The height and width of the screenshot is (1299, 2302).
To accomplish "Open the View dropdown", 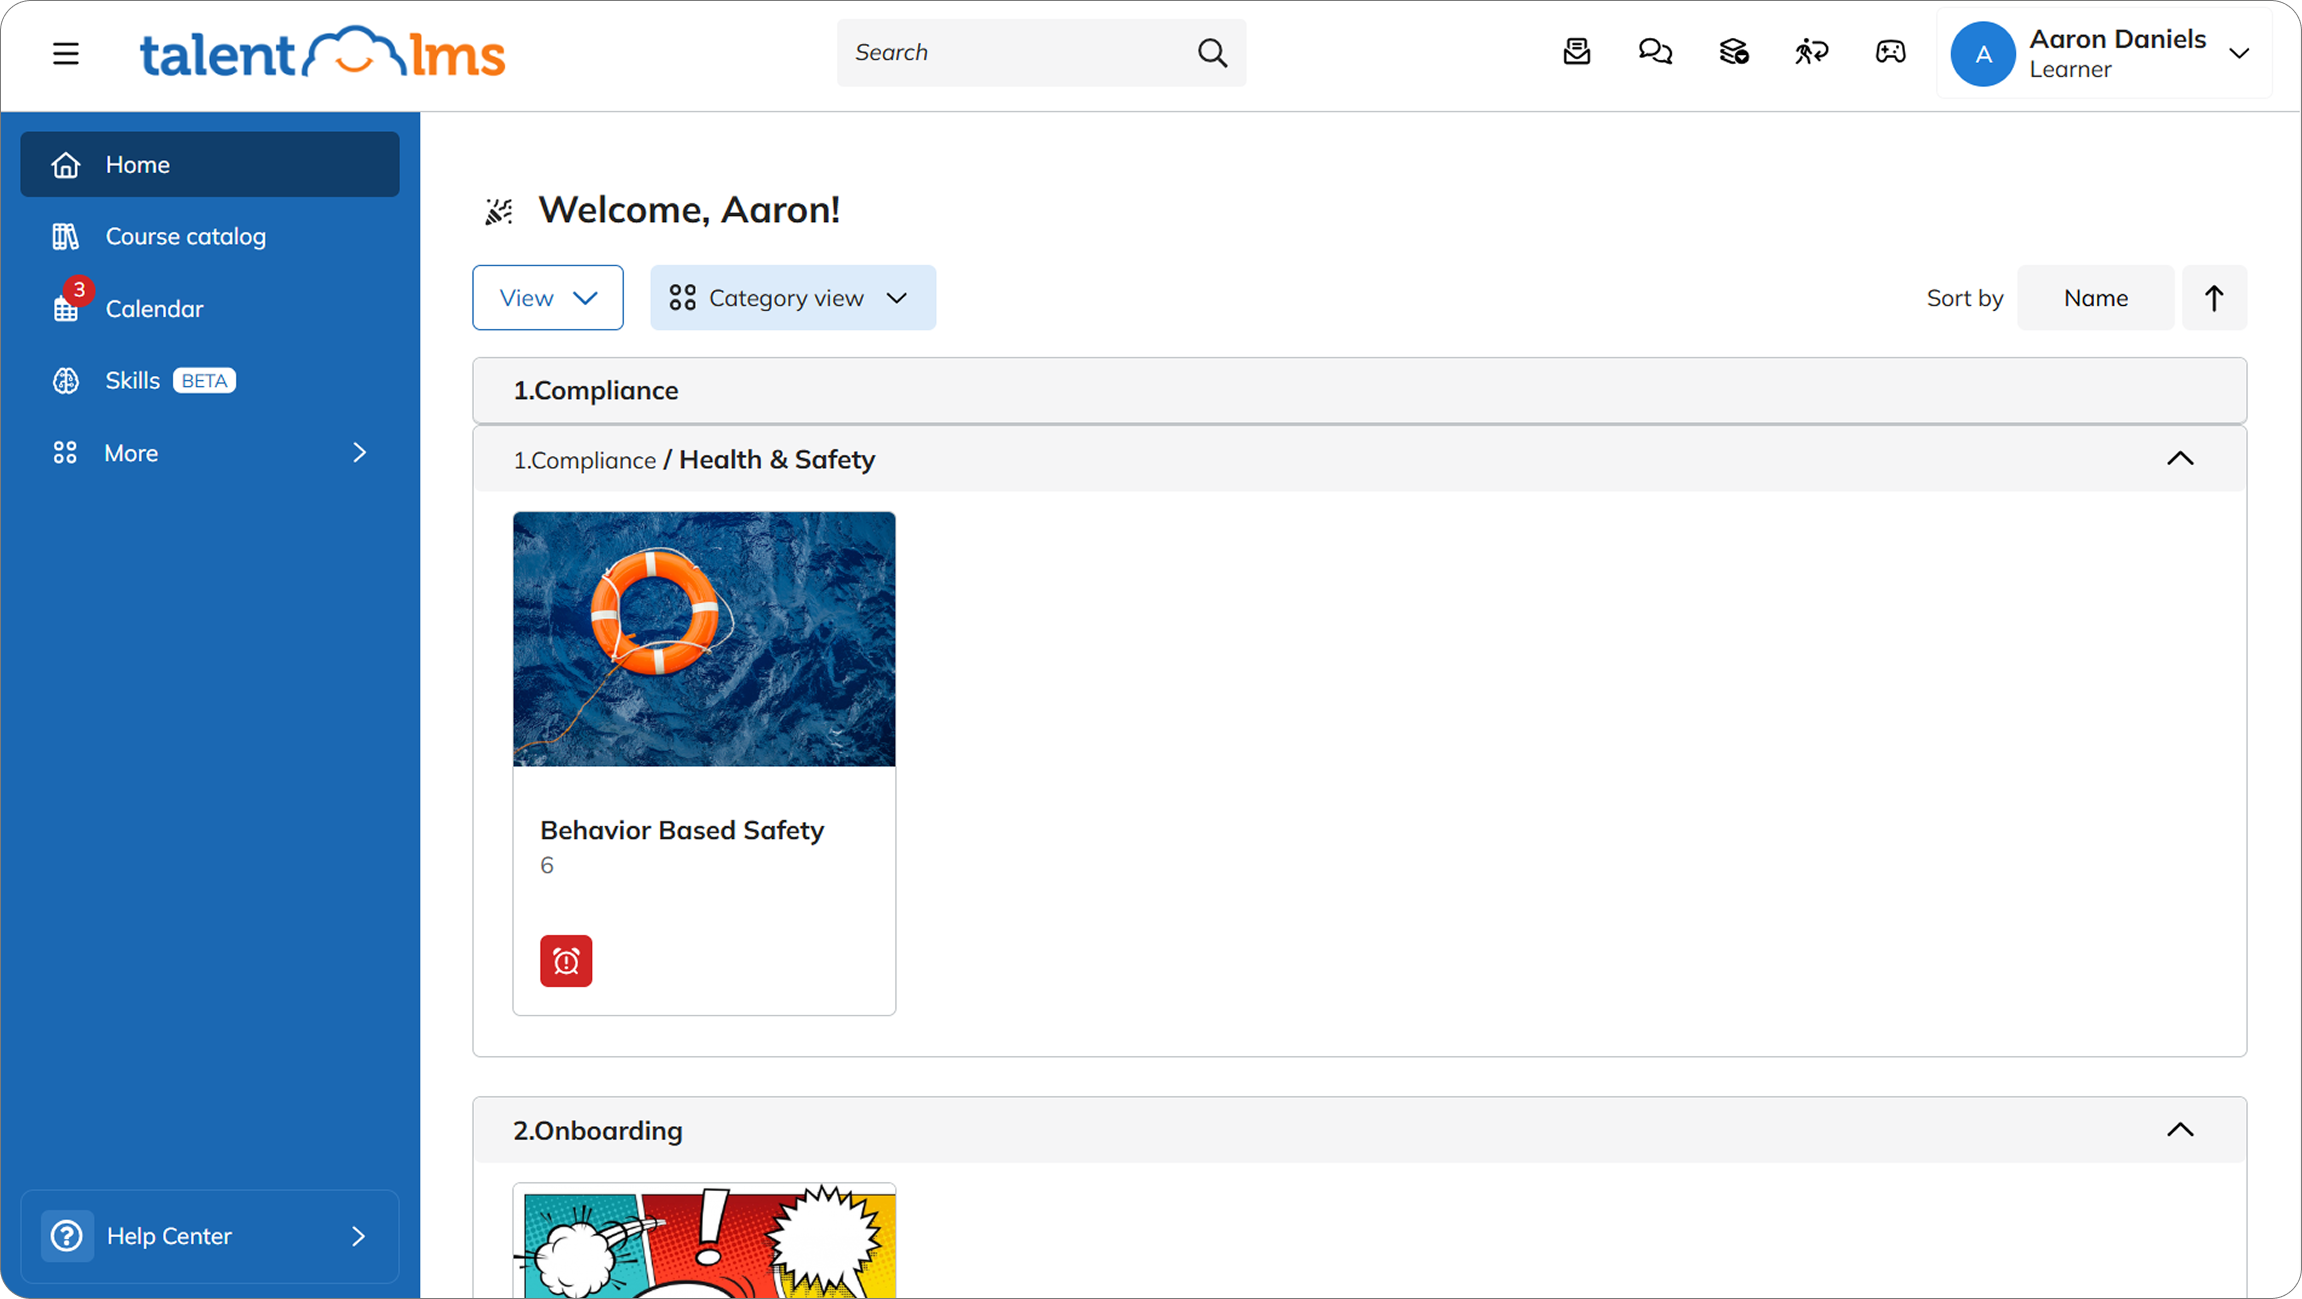I will pos(548,298).
